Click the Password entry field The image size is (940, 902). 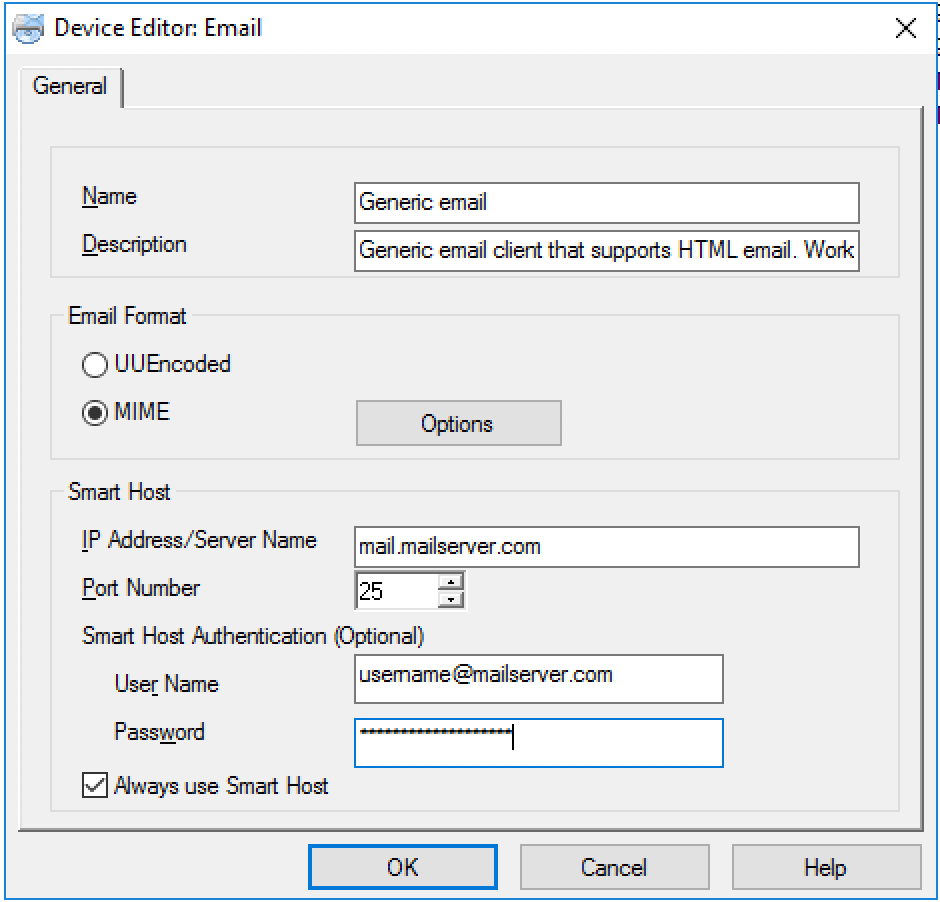(538, 742)
